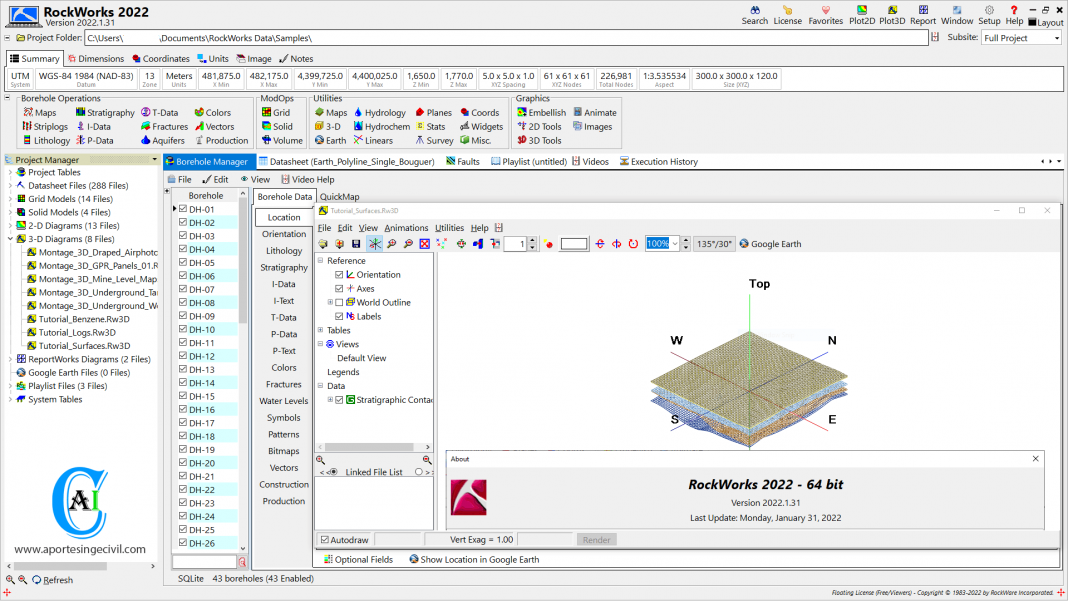The width and height of the screenshot is (1068, 601).
Task: Click the save disk icon in 3D viewer
Action: tap(356, 243)
